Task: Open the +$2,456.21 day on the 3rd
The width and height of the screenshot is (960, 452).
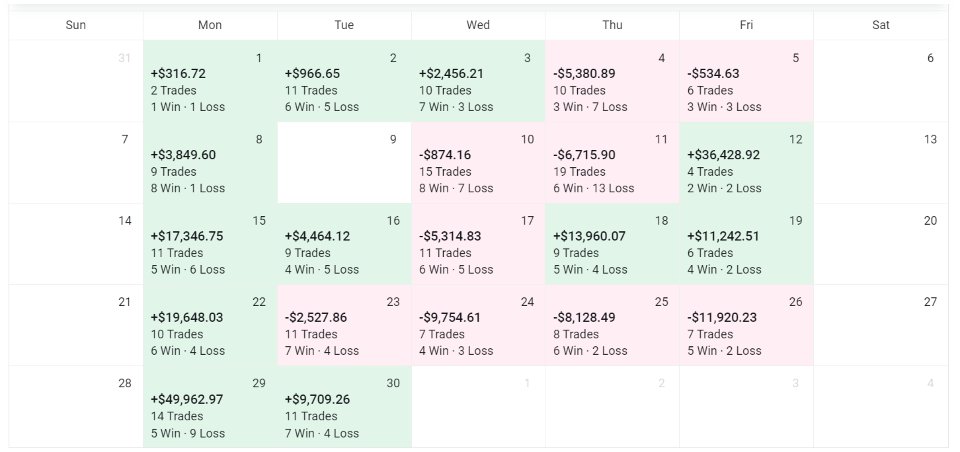Action: click(x=478, y=81)
